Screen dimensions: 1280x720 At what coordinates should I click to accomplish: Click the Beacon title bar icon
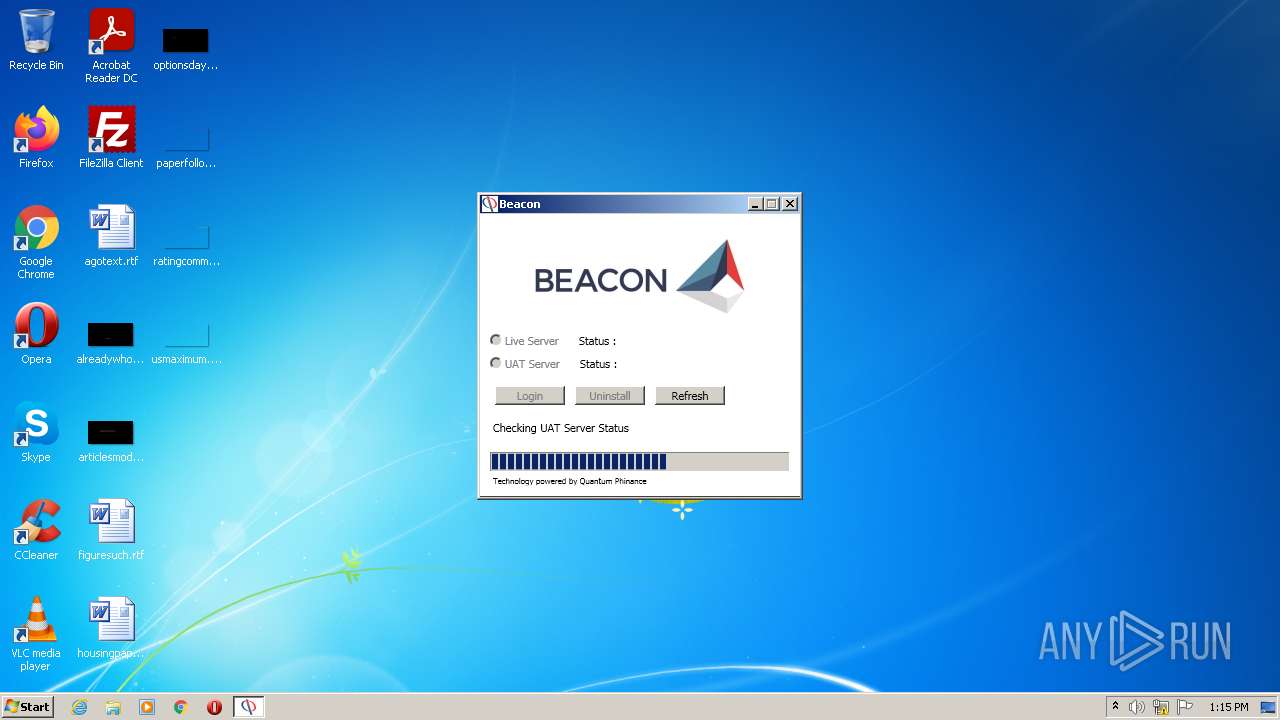point(490,204)
